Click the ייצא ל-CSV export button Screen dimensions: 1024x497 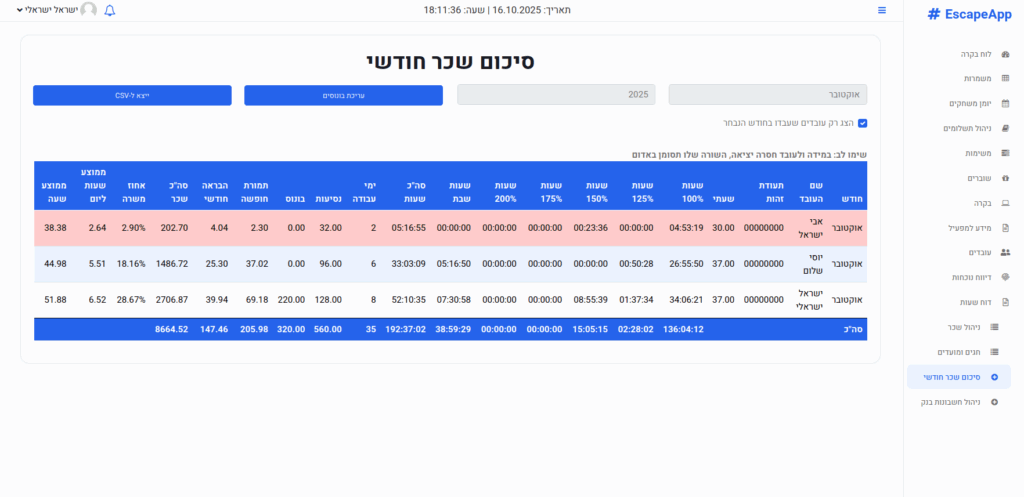tap(132, 95)
